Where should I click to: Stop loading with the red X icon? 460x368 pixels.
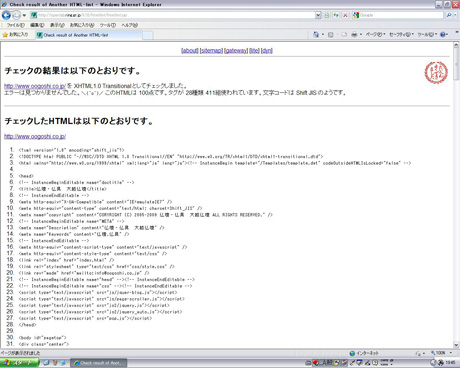[x=345, y=15]
